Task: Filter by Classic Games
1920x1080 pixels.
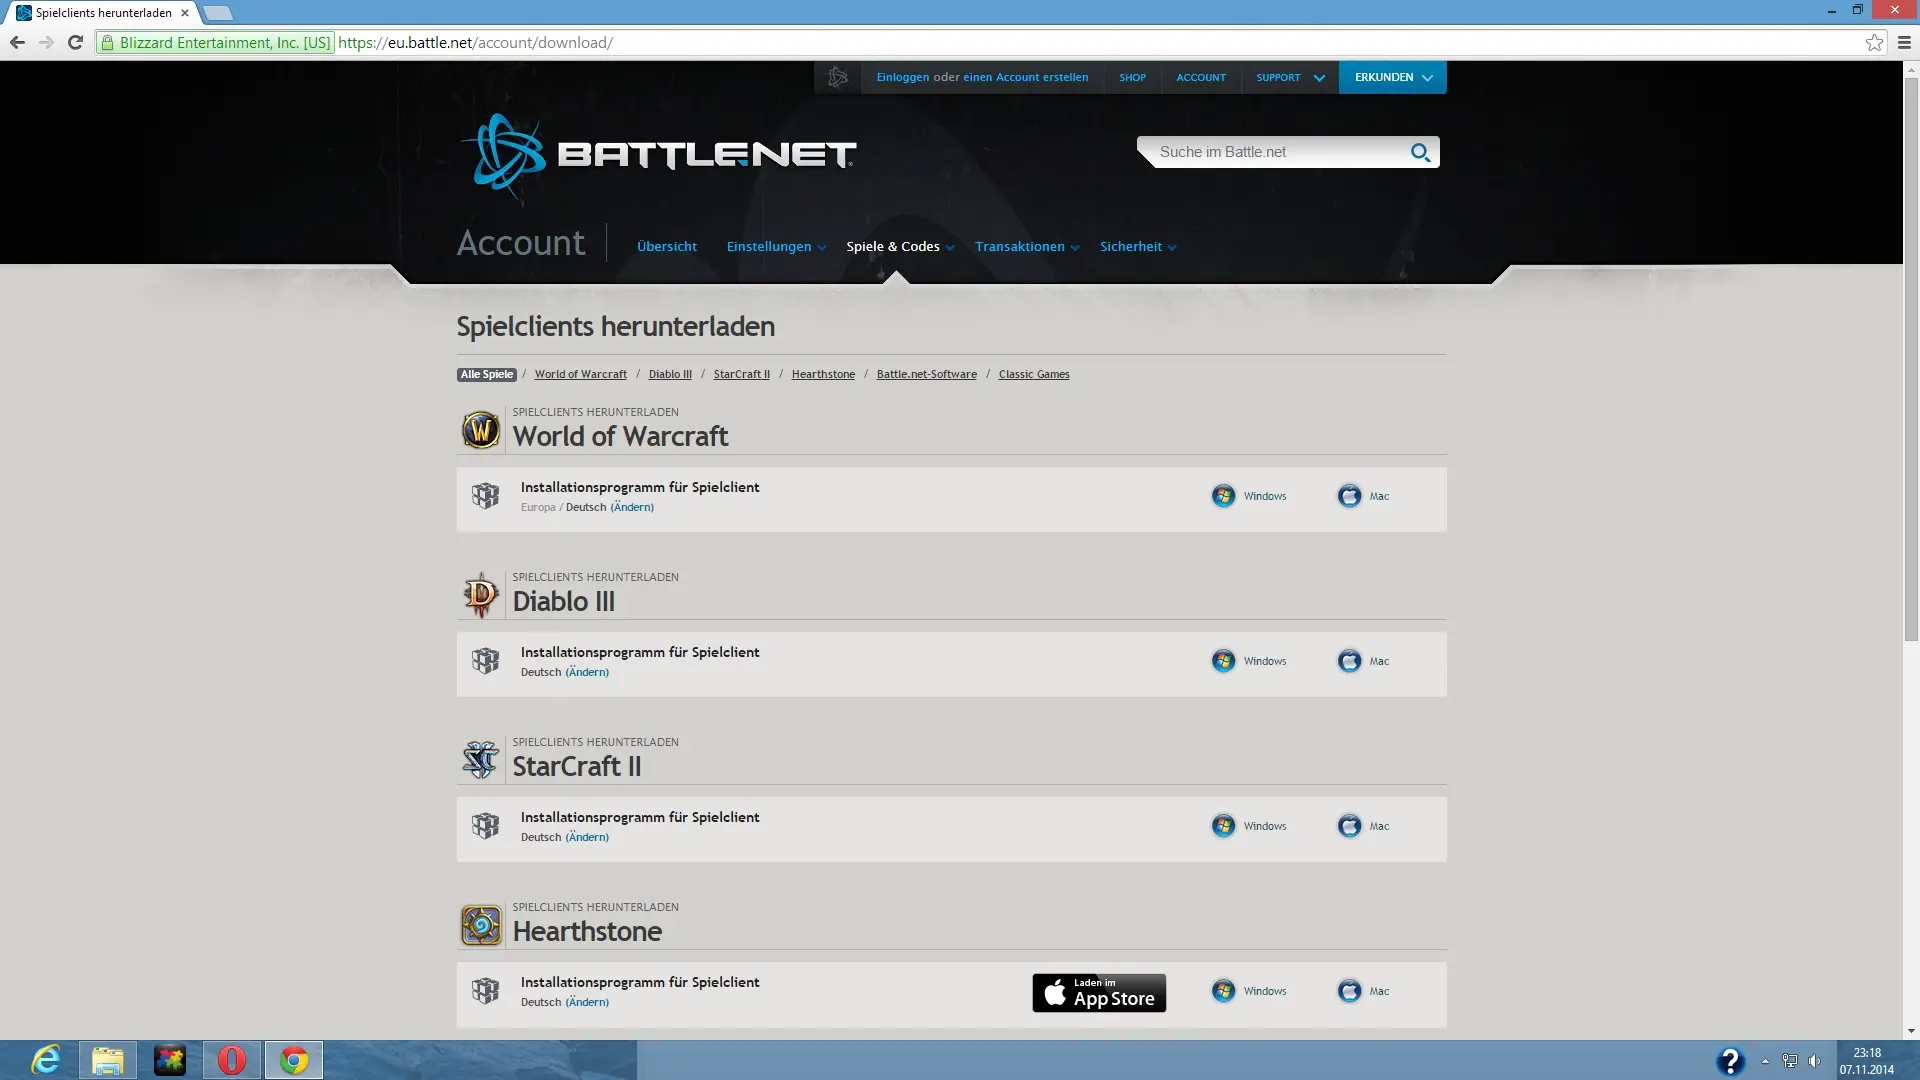Action: [1034, 374]
